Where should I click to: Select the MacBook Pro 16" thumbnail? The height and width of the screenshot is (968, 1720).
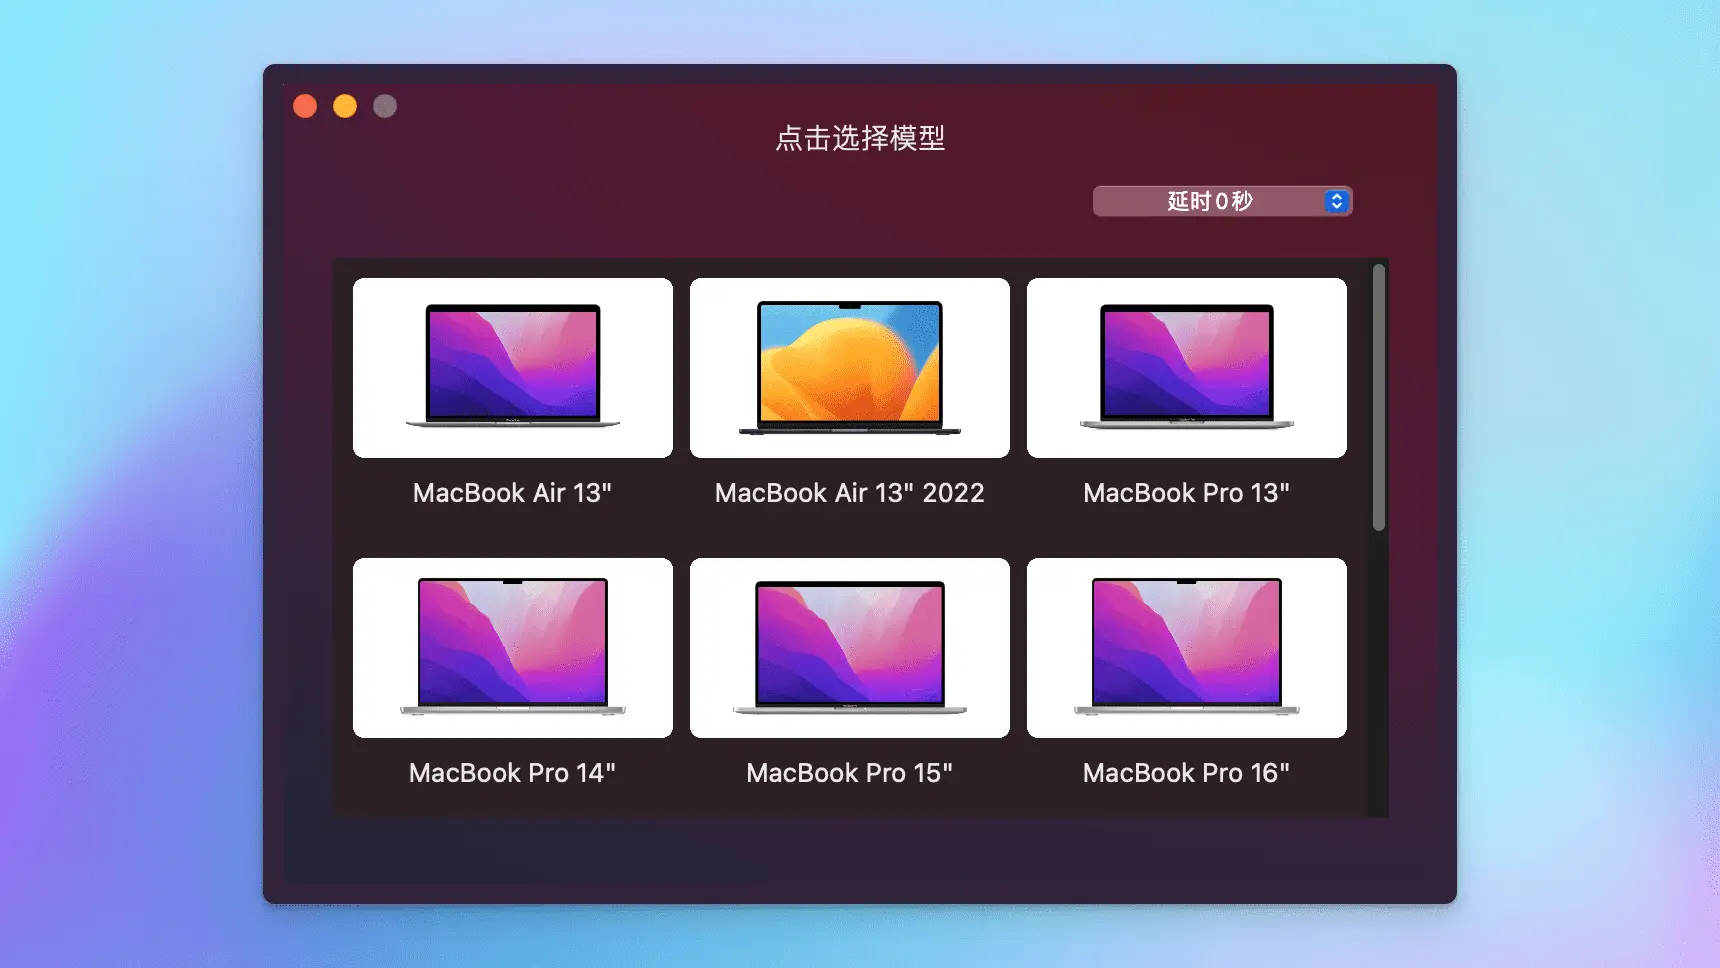click(1187, 648)
